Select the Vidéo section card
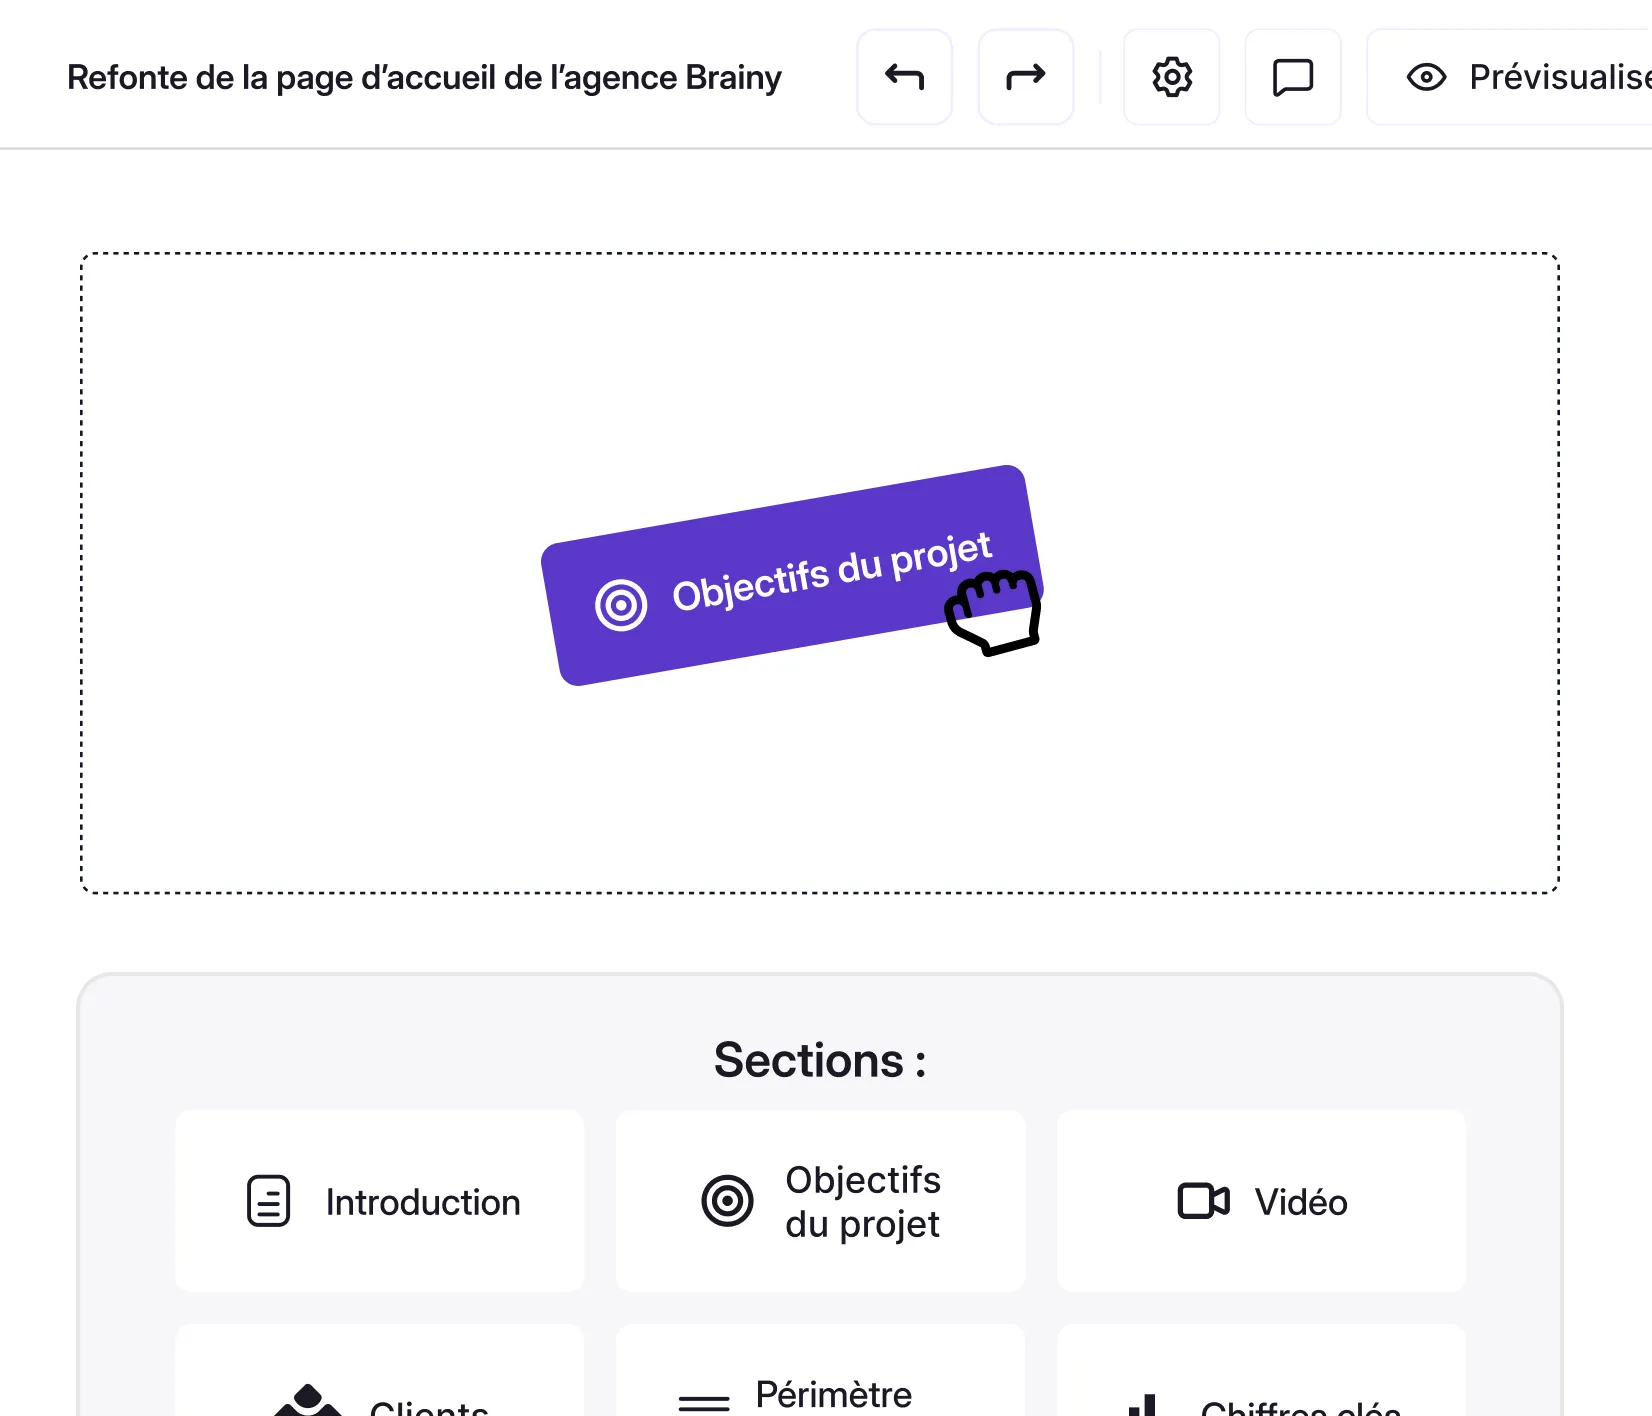 (1260, 1201)
